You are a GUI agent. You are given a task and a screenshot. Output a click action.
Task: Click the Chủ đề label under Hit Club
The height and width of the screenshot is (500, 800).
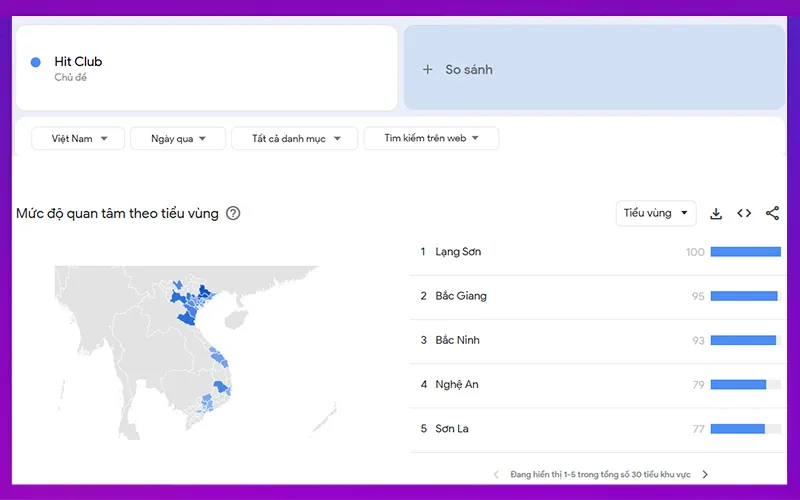[x=70, y=78]
